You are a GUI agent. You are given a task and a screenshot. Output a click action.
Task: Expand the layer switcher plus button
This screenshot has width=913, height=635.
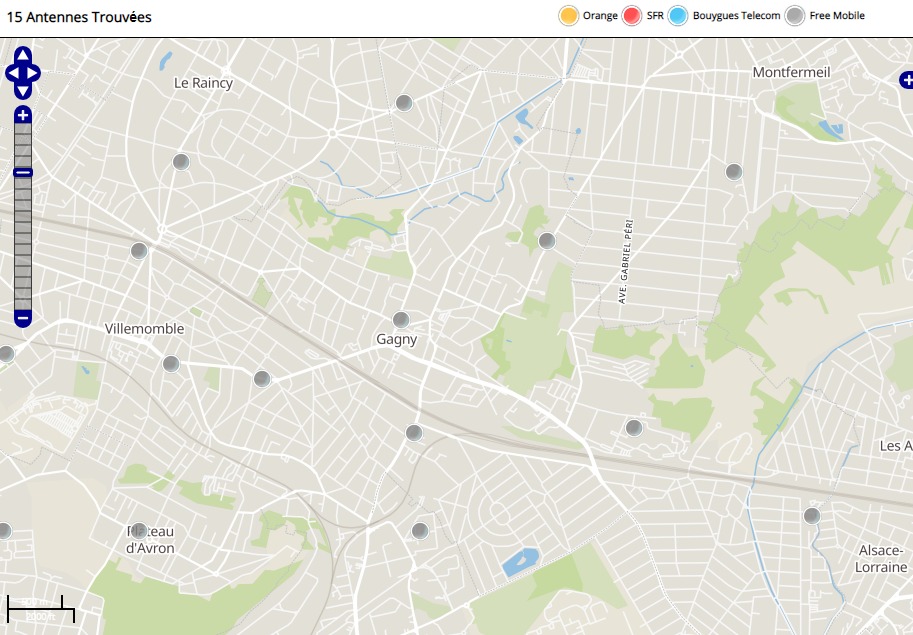pos(905,79)
